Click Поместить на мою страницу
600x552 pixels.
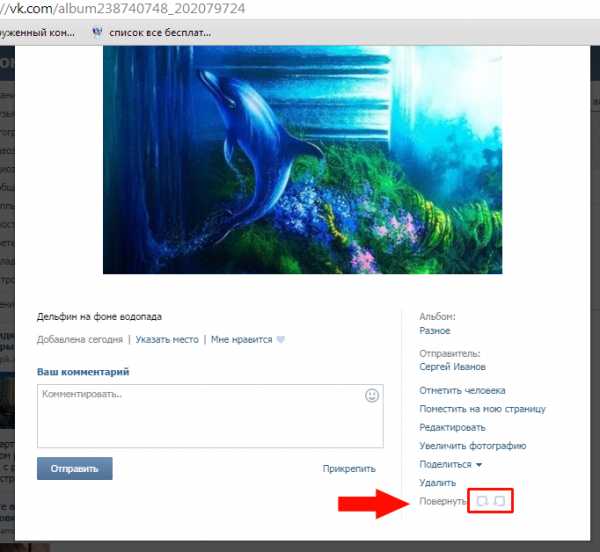tap(483, 409)
